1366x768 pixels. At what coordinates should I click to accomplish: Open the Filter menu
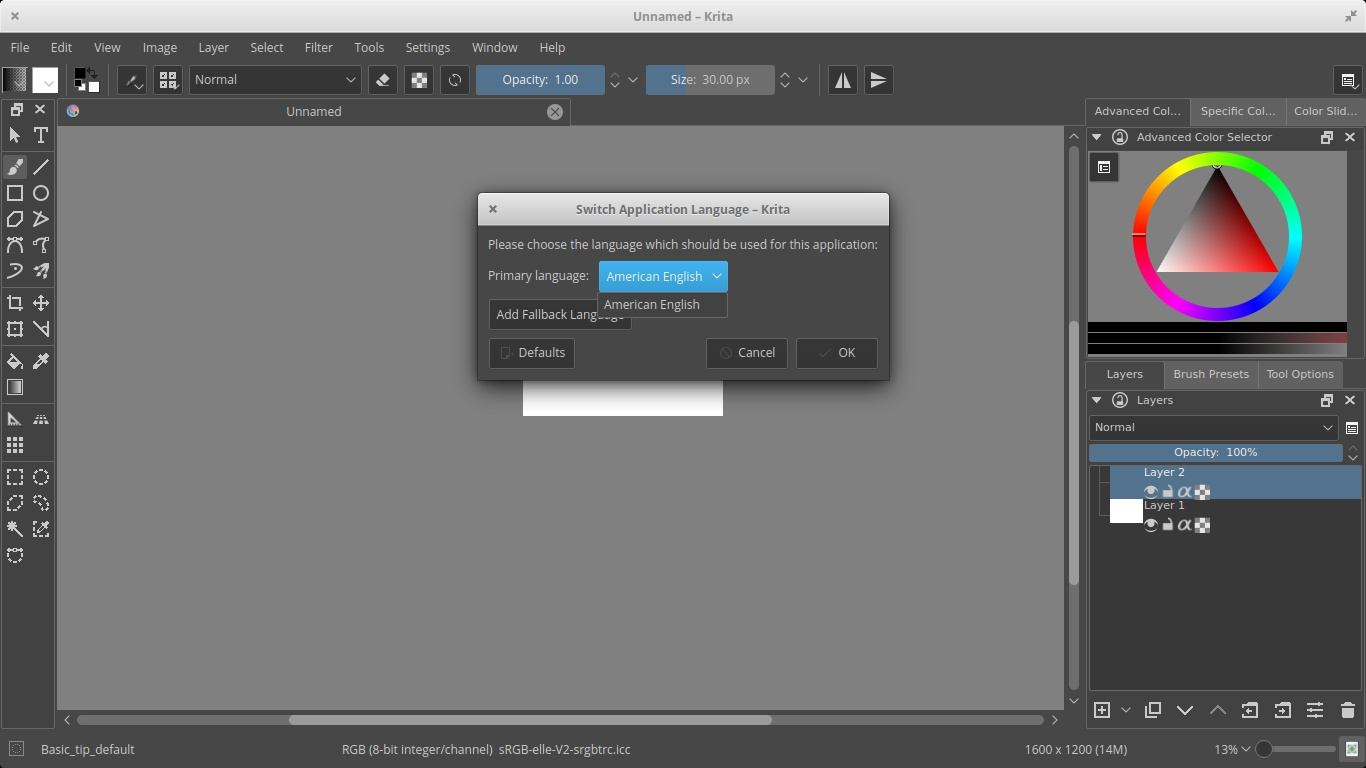point(318,47)
